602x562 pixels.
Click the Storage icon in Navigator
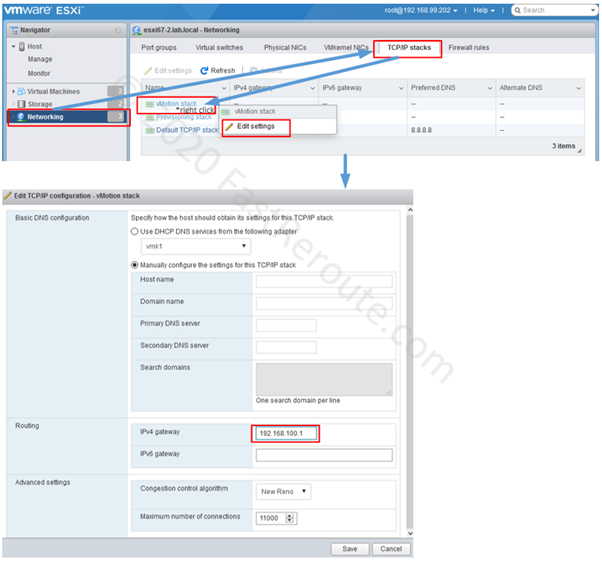click(22, 104)
